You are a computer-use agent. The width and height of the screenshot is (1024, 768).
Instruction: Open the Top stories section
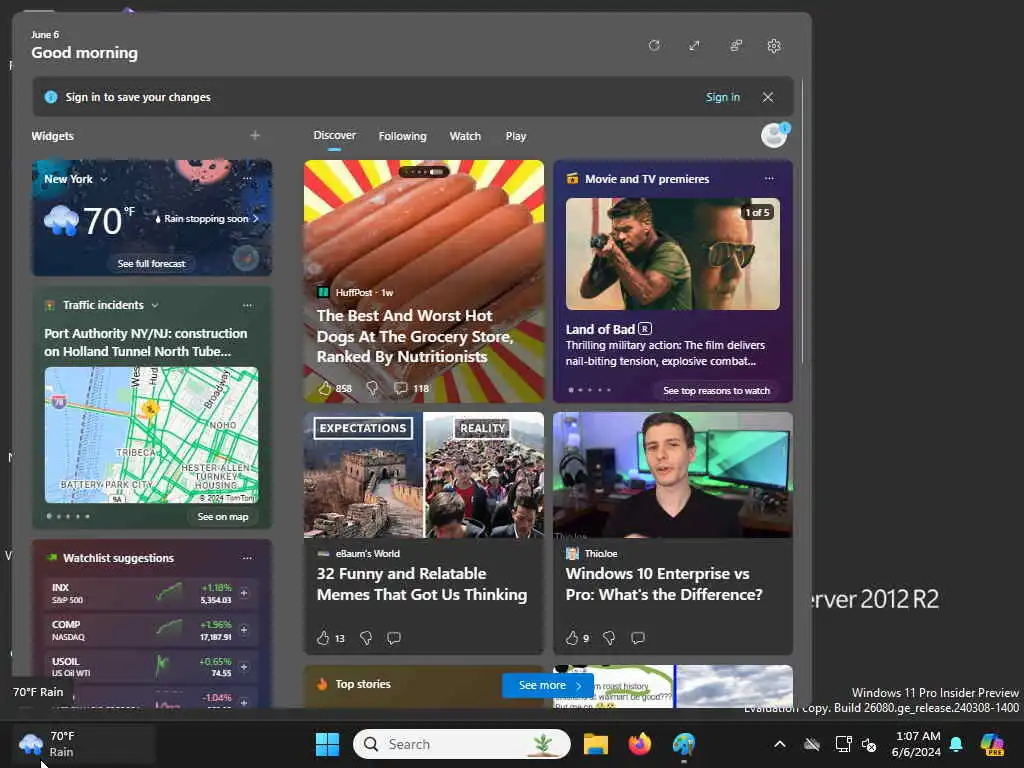(x=363, y=684)
